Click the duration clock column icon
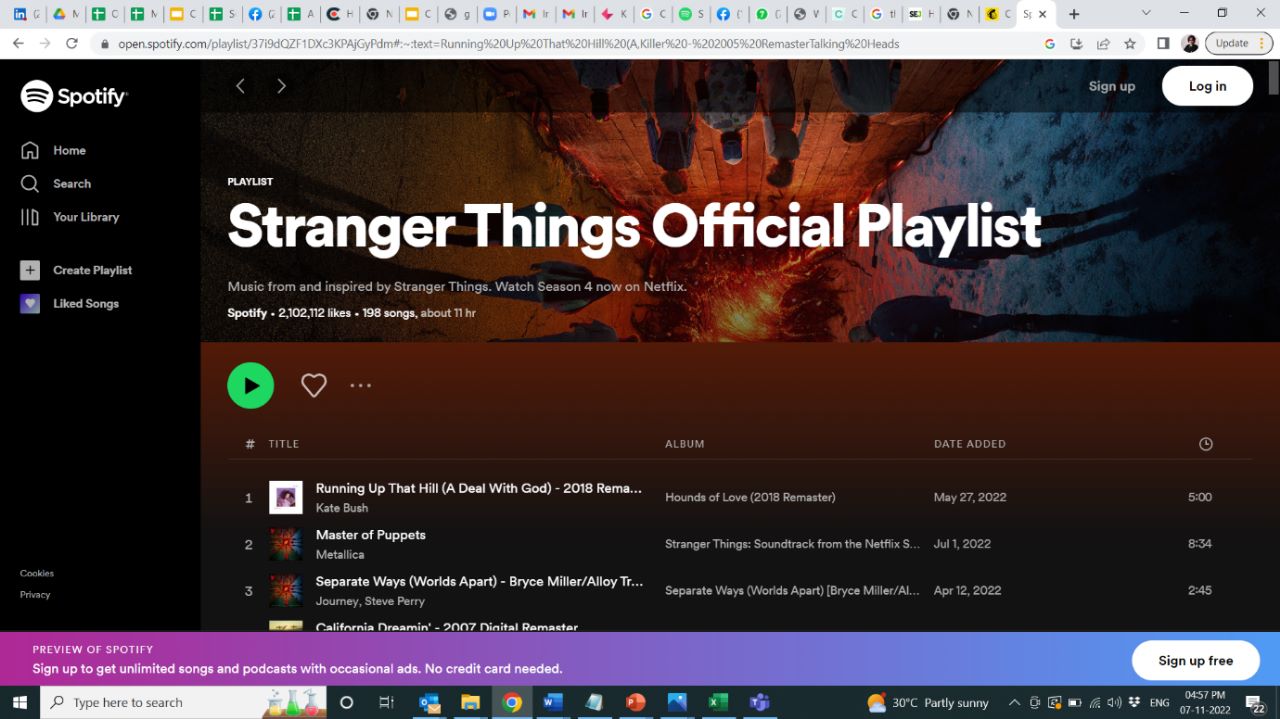1280x719 pixels. pyautogui.click(x=1206, y=444)
